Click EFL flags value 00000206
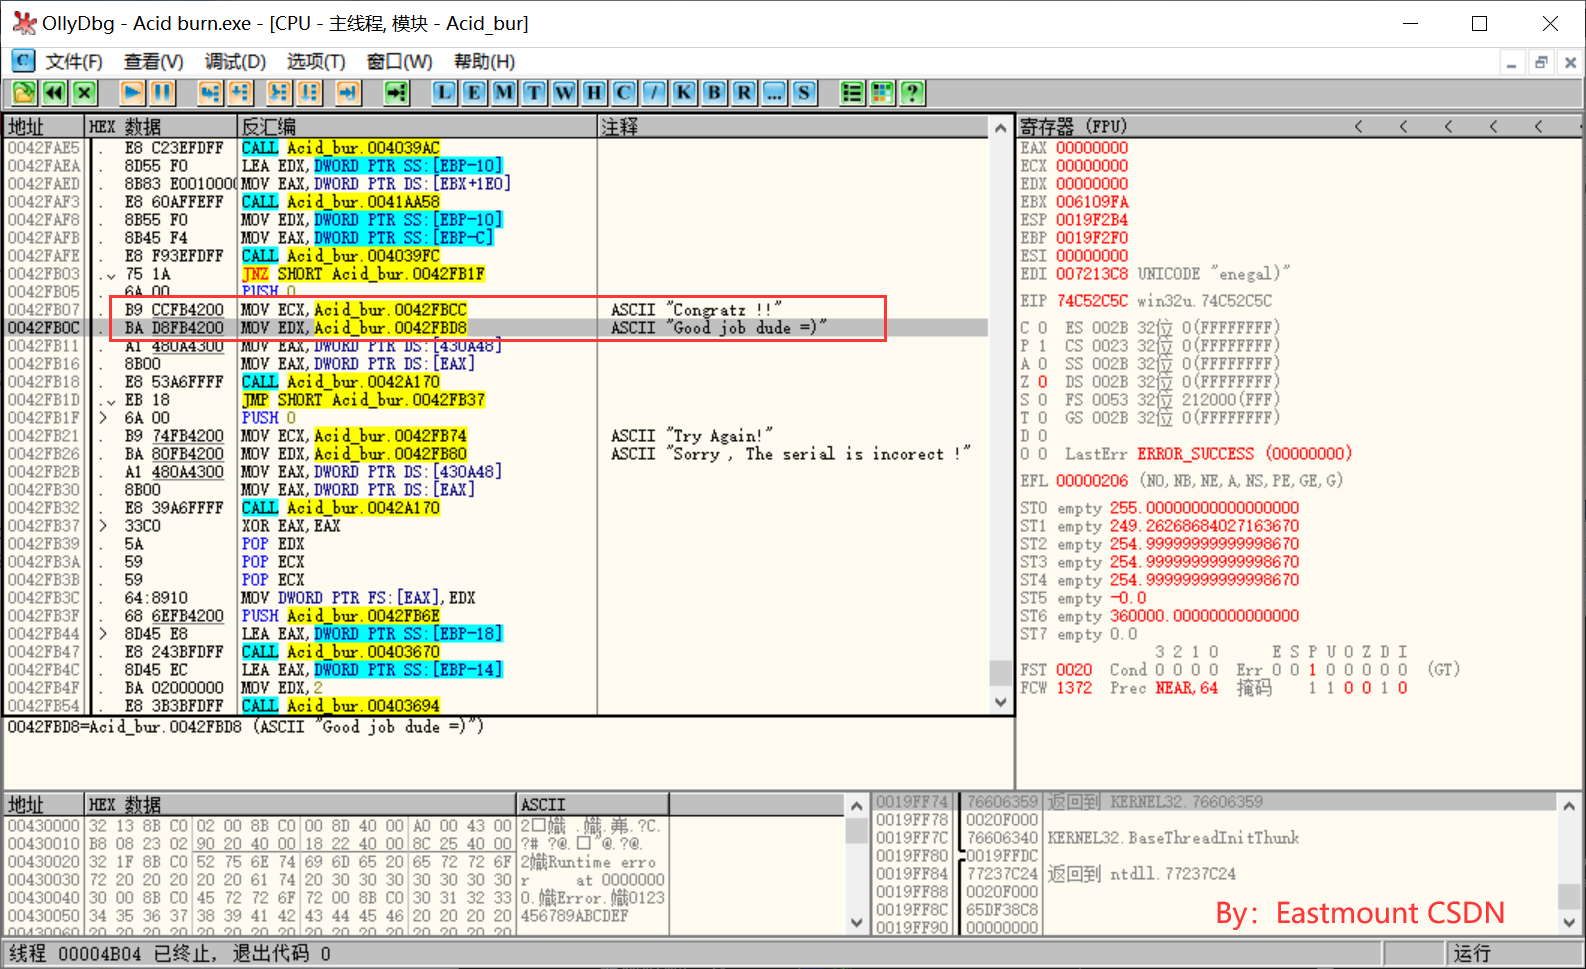1586x969 pixels. pyautogui.click(x=1092, y=481)
